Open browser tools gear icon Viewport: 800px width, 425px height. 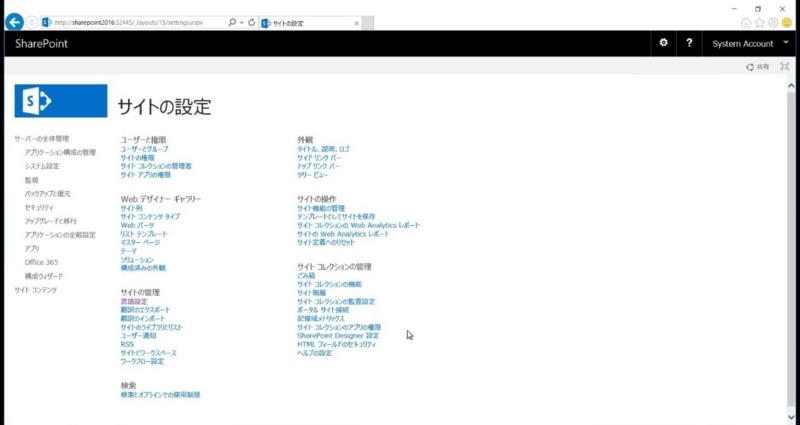[x=773, y=22]
